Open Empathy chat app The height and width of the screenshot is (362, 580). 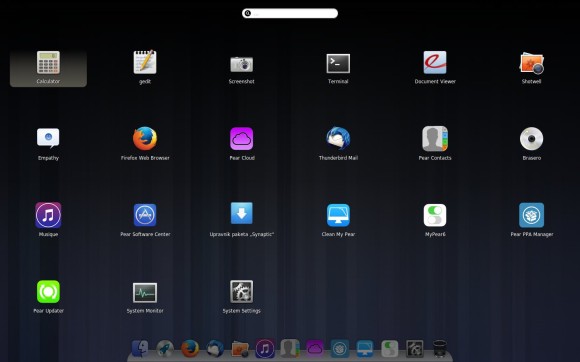tap(48, 138)
